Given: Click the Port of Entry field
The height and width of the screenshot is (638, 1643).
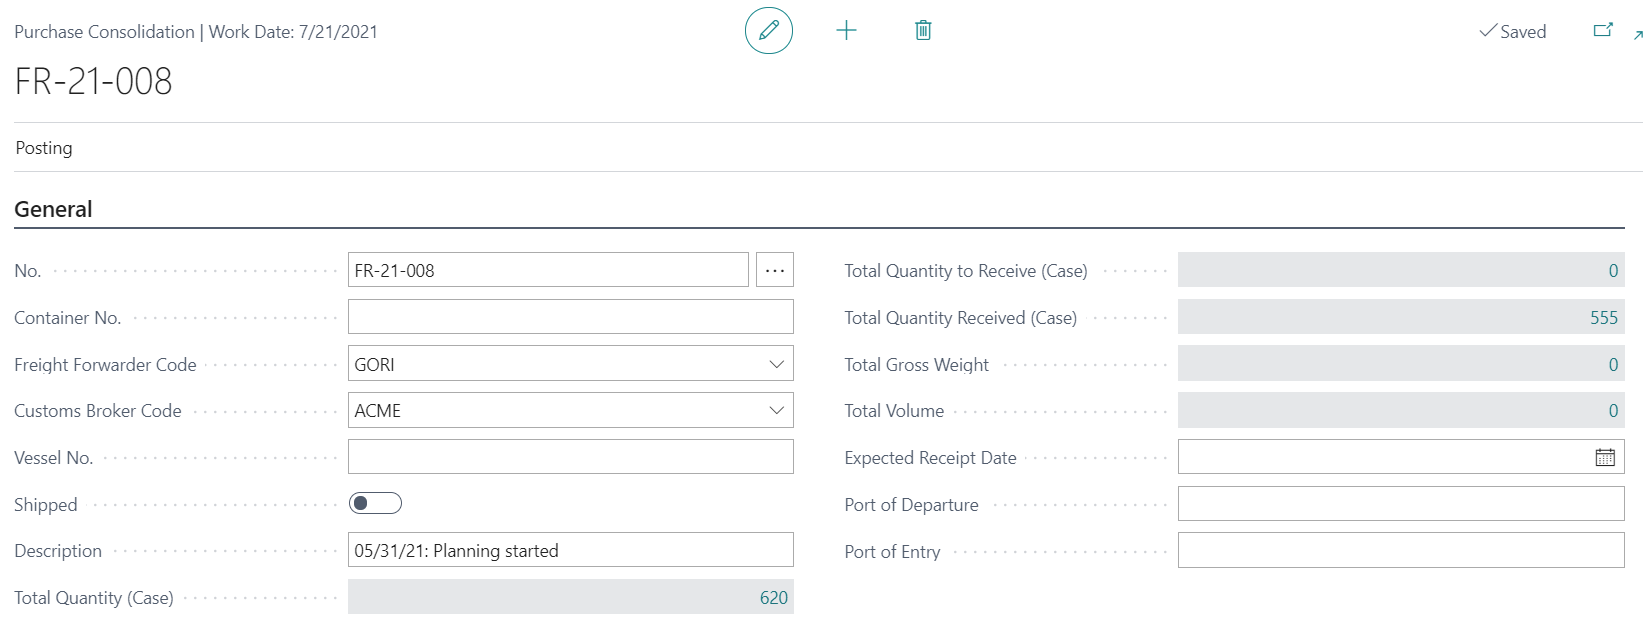Looking at the screenshot, I should (x=1400, y=551).
